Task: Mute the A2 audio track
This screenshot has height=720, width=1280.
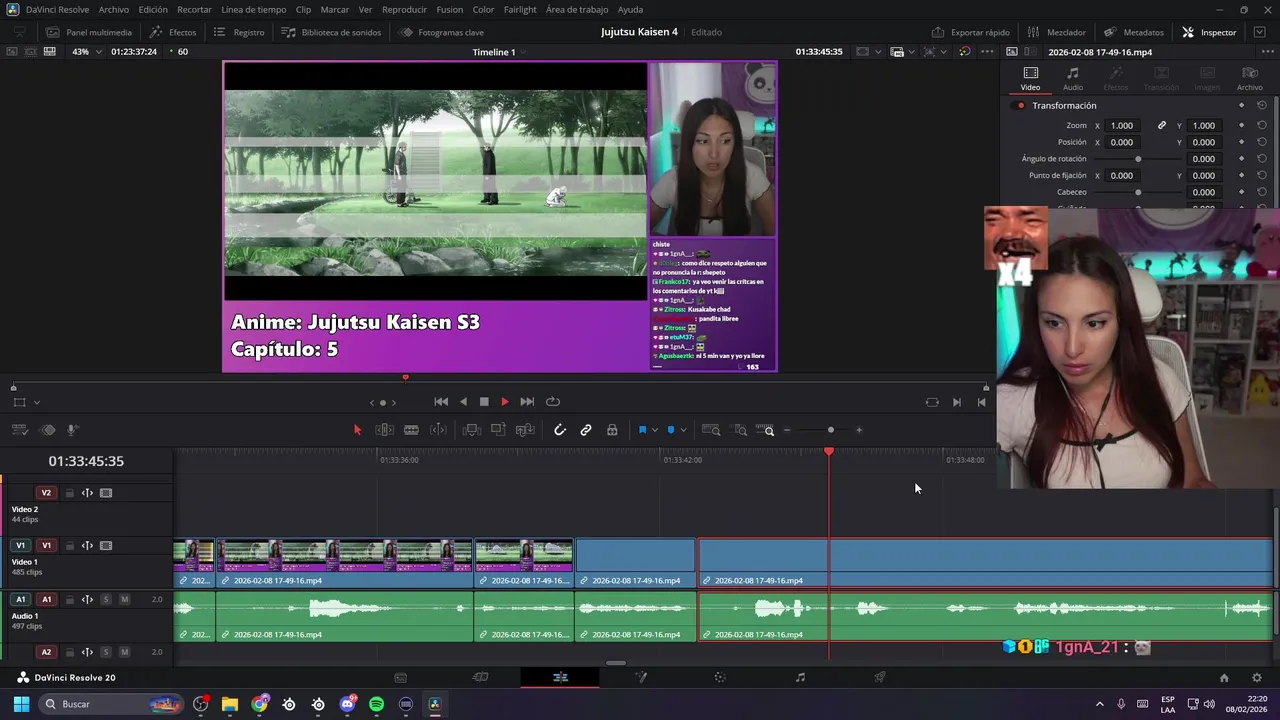Action: pyautogui.click(x=124, y=652)
